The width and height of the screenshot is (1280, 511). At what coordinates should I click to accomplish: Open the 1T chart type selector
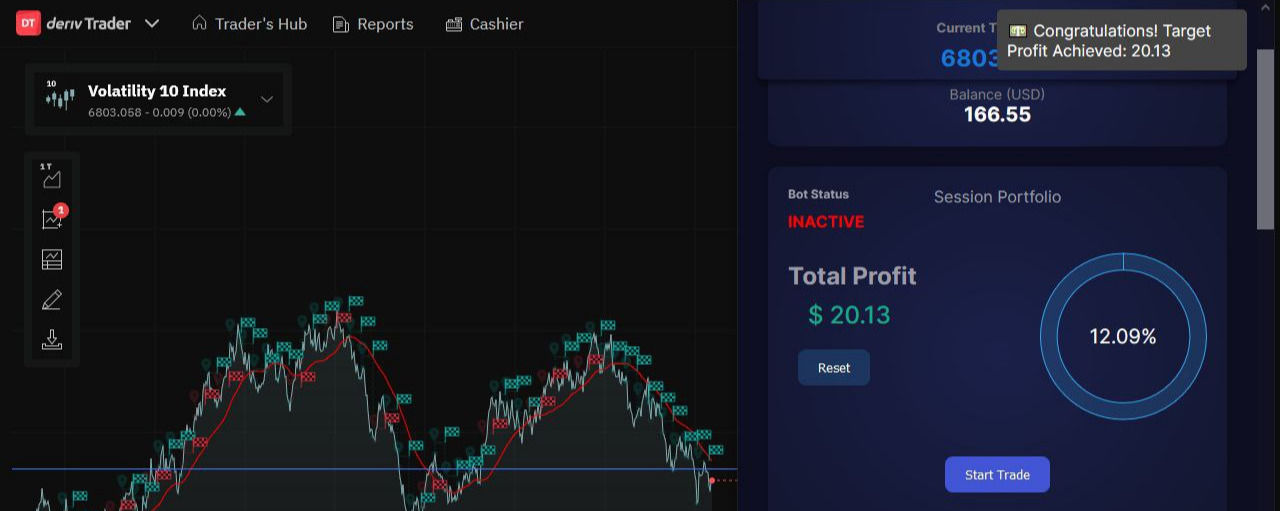point(52,178)
